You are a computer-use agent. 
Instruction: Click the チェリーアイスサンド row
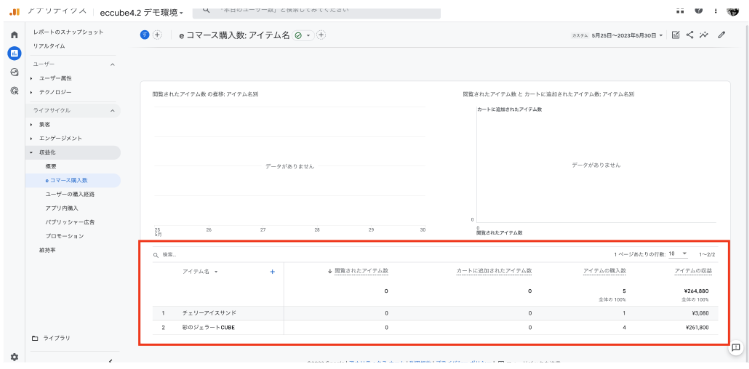tap(435, 314)
